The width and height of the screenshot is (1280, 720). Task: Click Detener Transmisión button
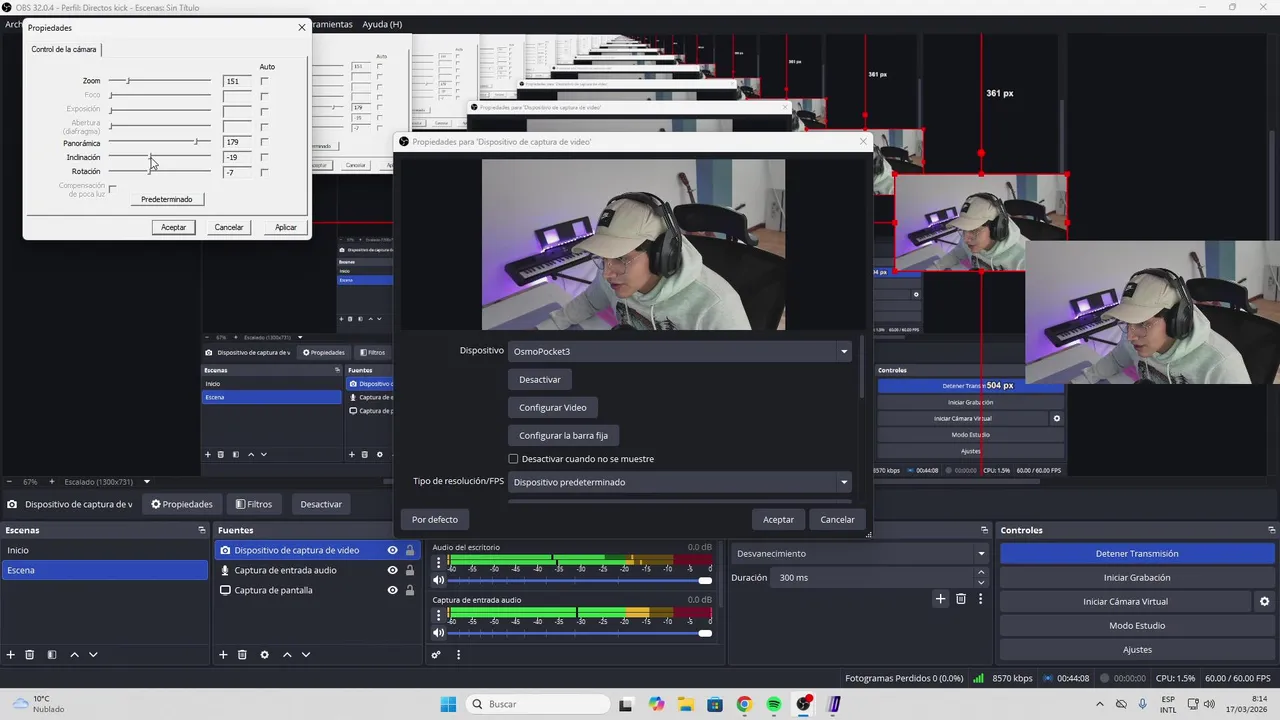(x=1137, y=553)
